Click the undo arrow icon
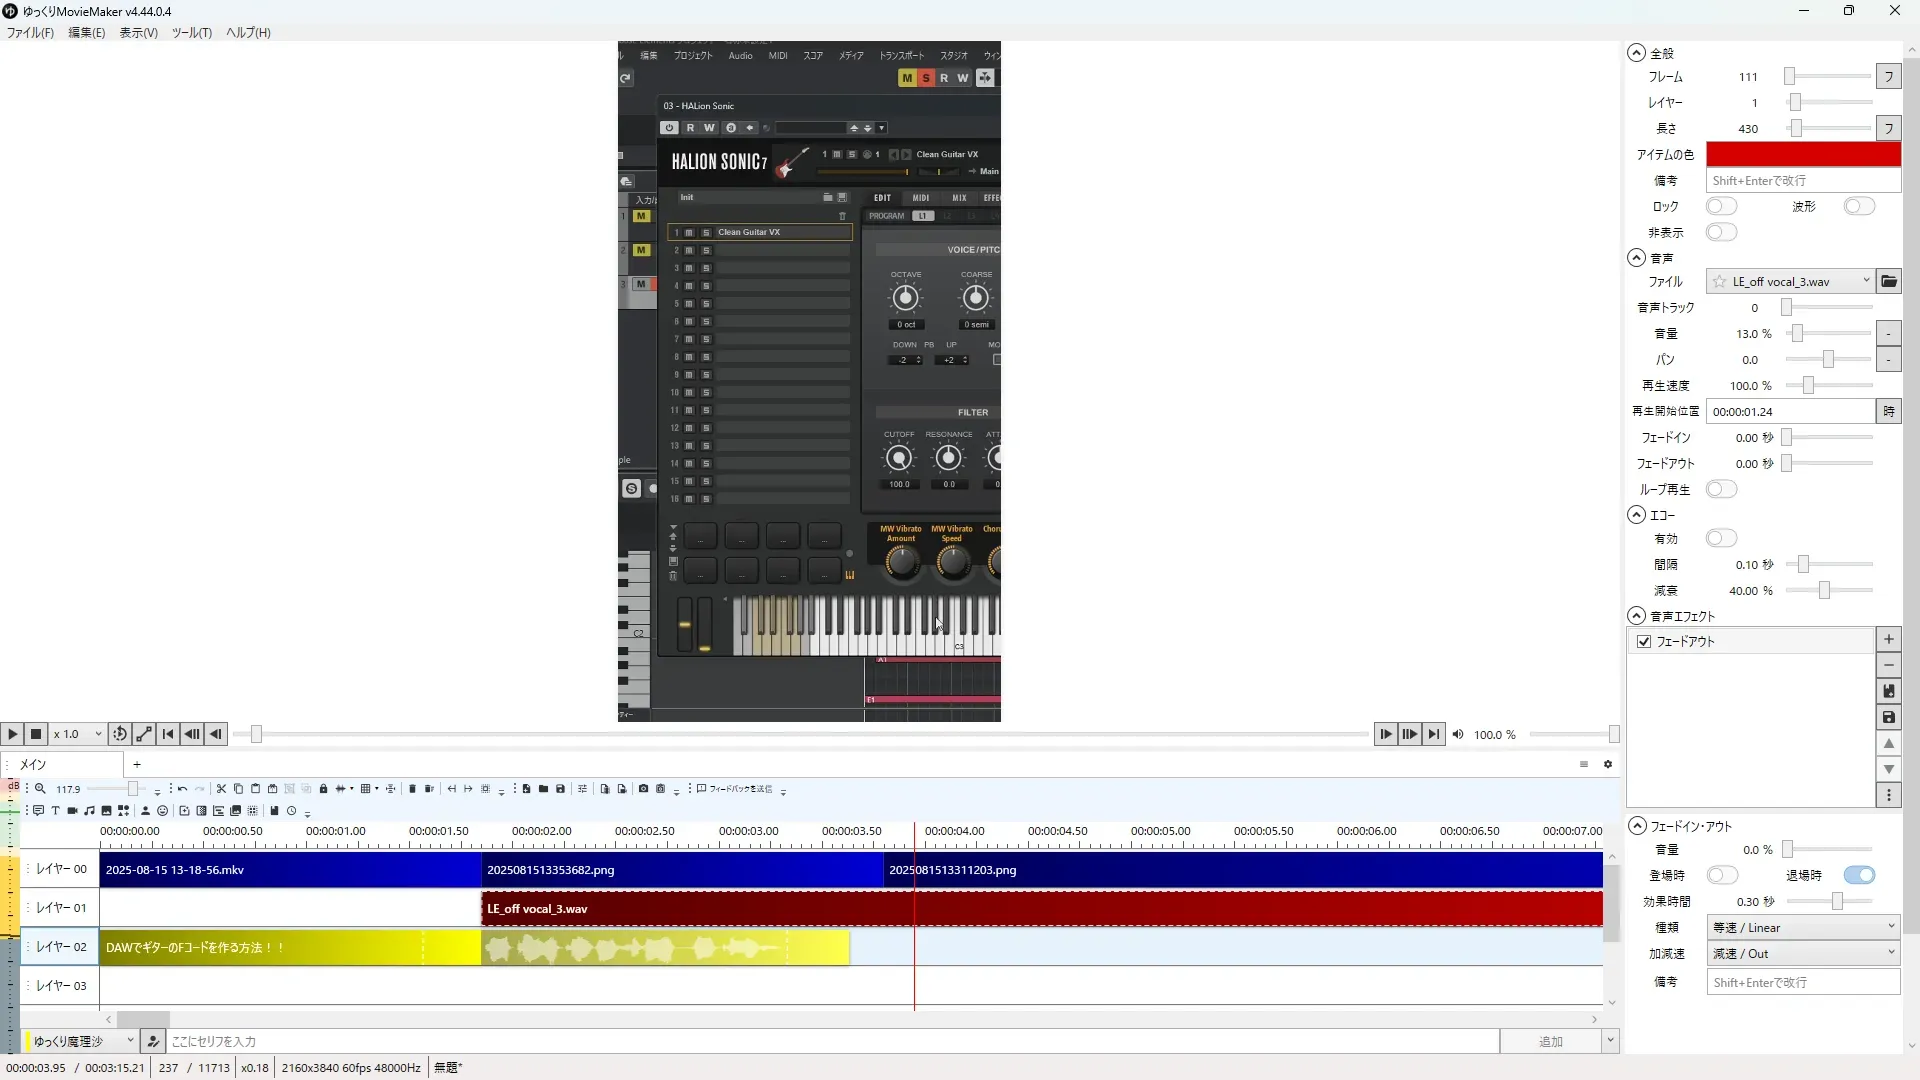The image size is (1920, 1080). (x=182, y=789)
